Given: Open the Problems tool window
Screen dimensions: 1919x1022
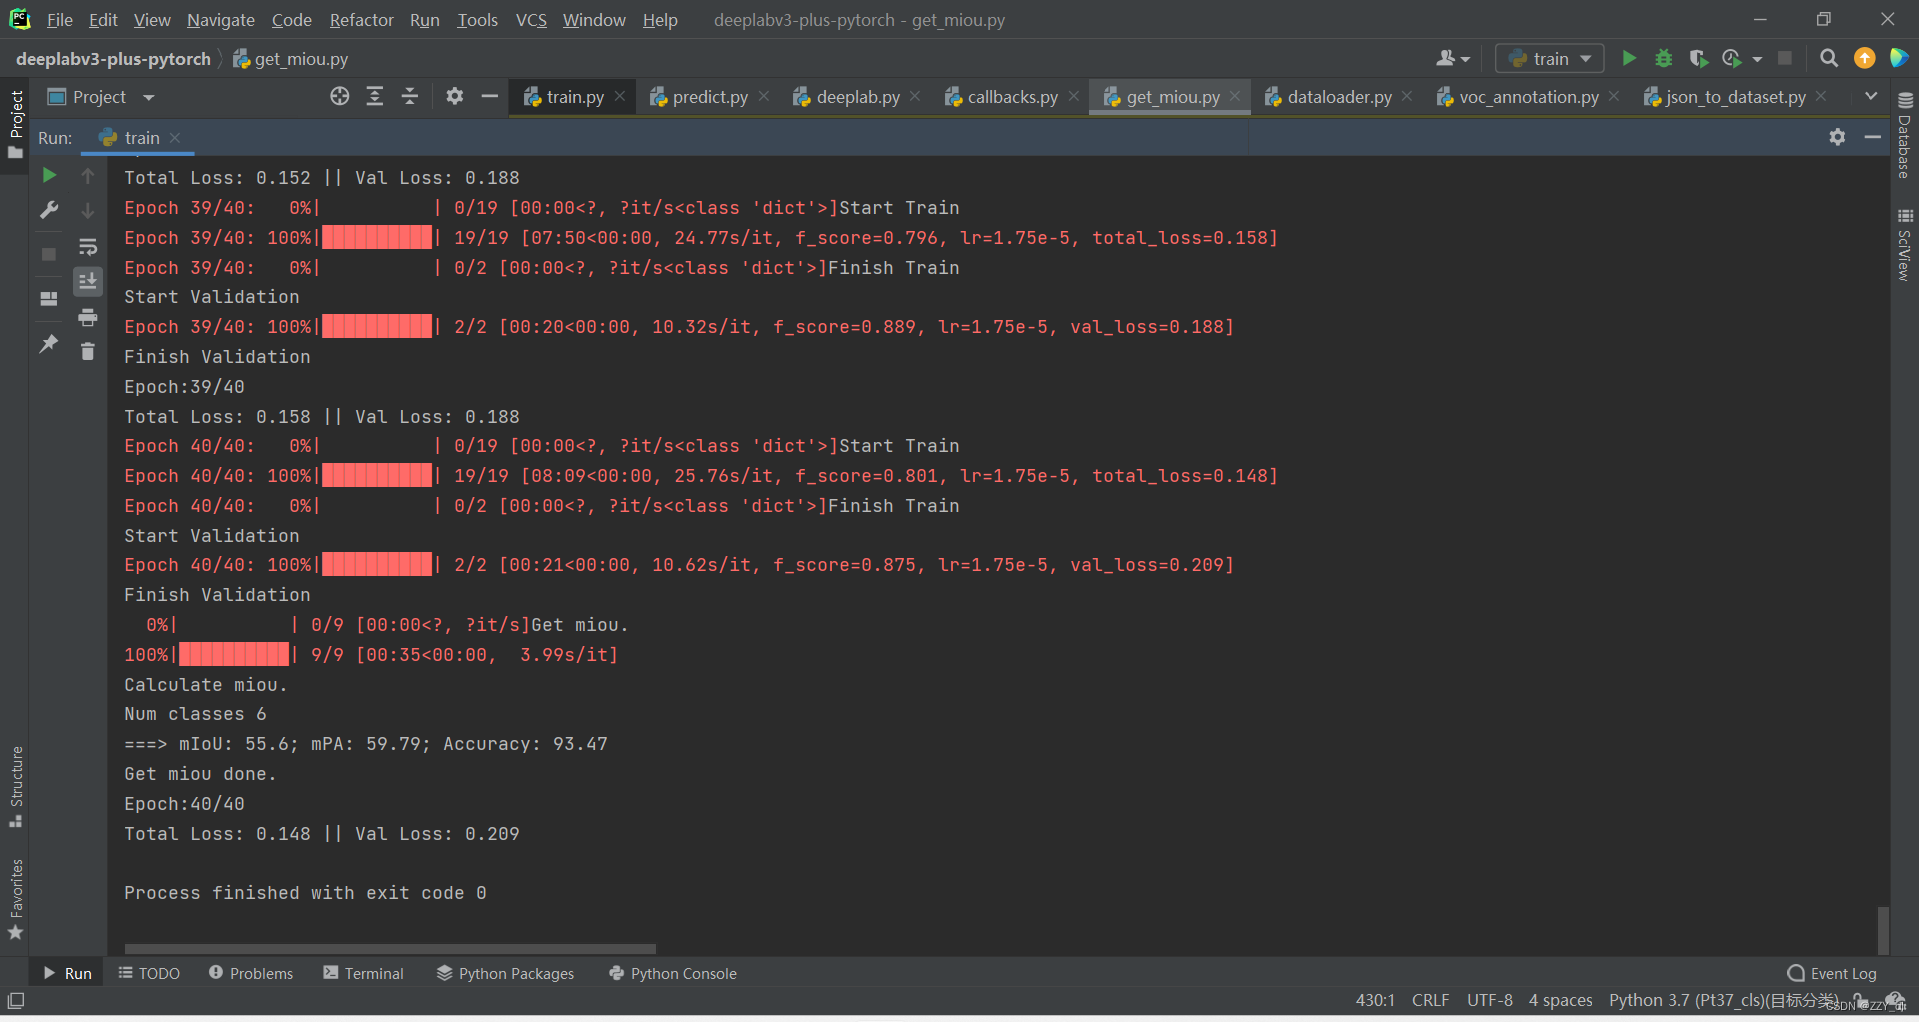Looking at the screenshot, I should 251,973.
